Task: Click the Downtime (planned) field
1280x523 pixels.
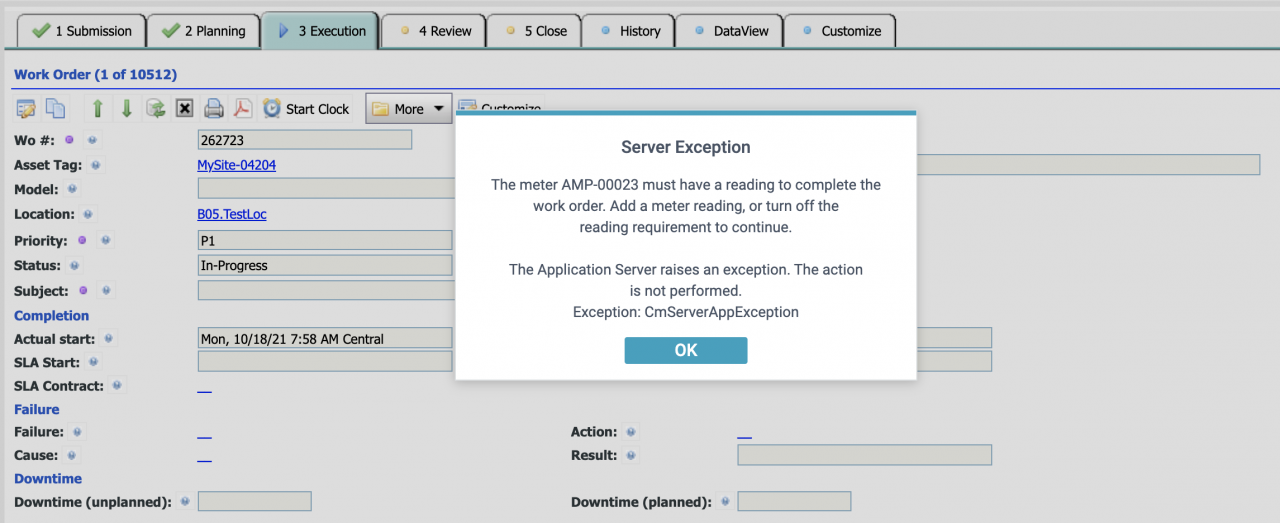Action: pyautogui.click(x=794, y=501)
